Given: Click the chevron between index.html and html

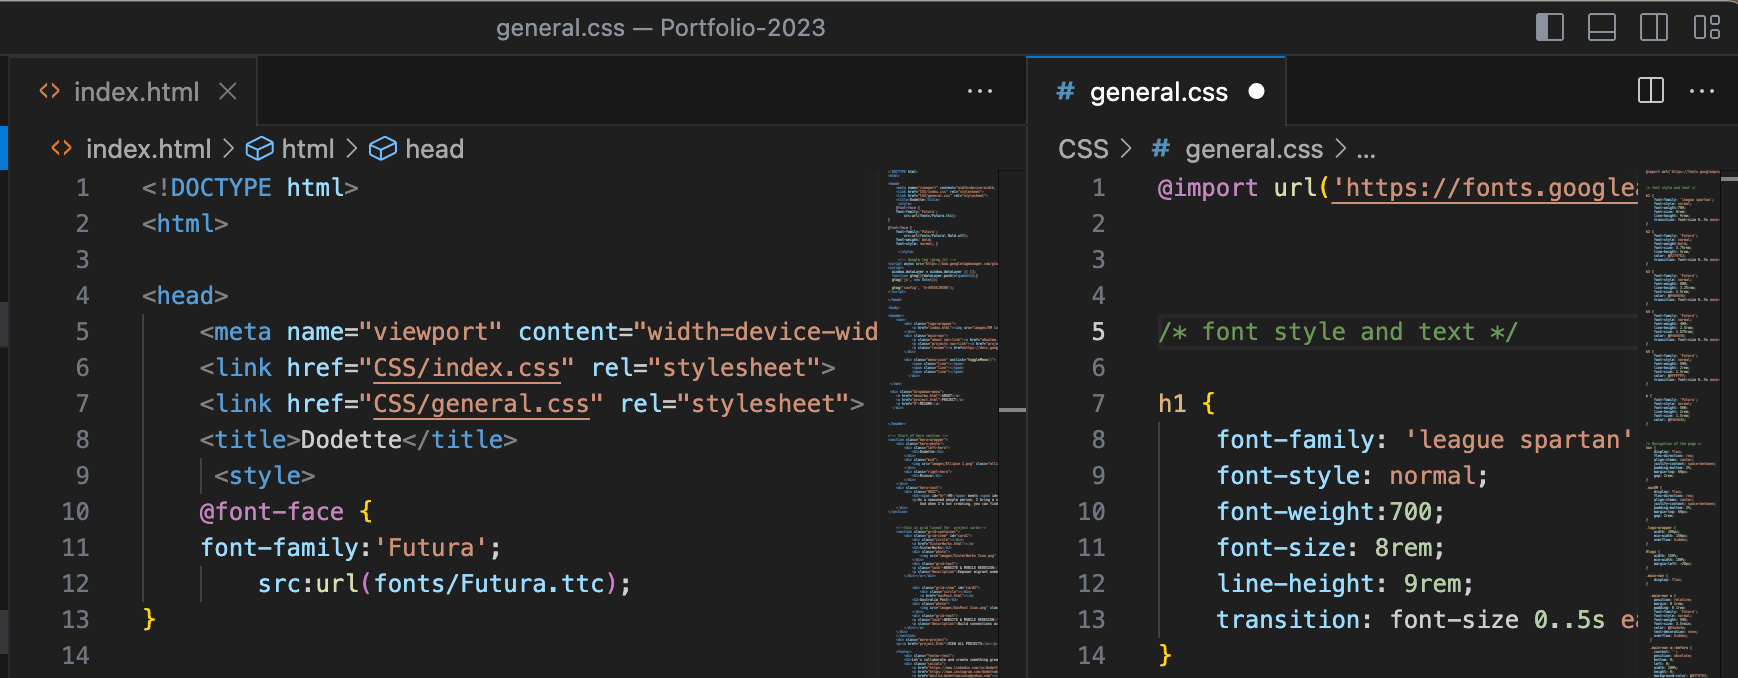Looking at the screenshot, I should point(228,148).
